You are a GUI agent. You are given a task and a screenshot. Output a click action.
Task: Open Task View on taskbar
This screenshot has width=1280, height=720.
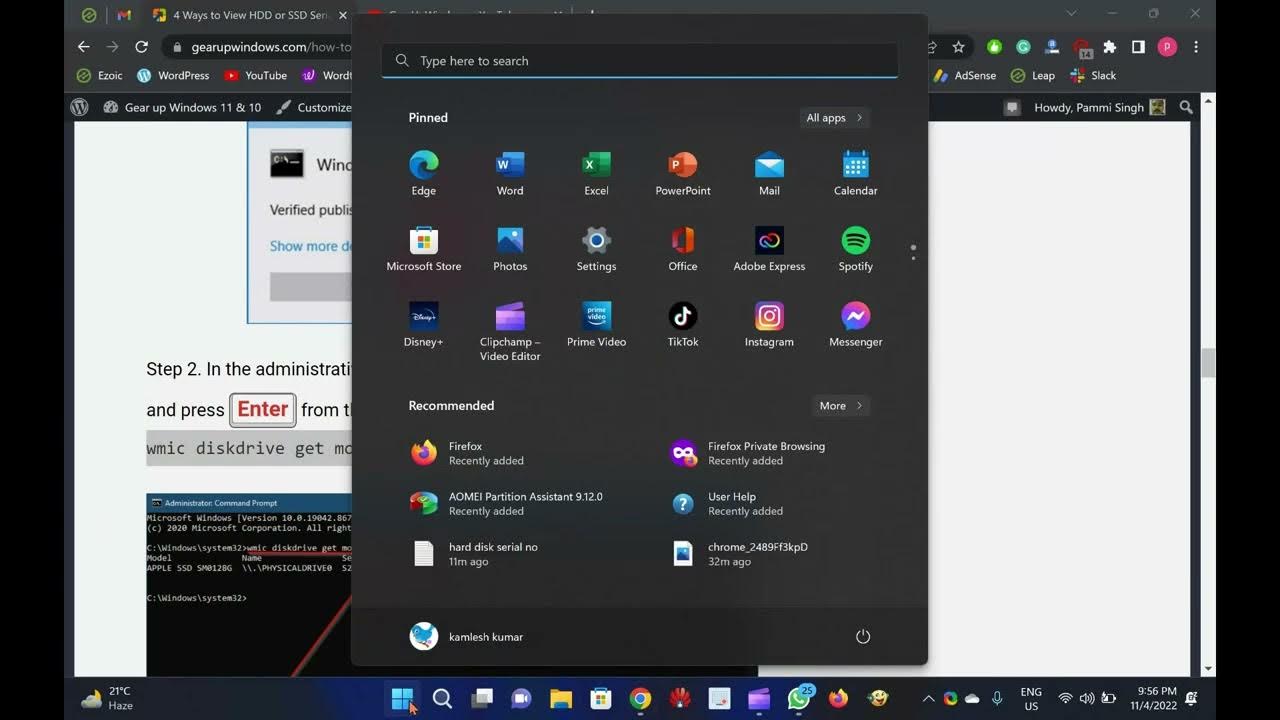point(482,698)
